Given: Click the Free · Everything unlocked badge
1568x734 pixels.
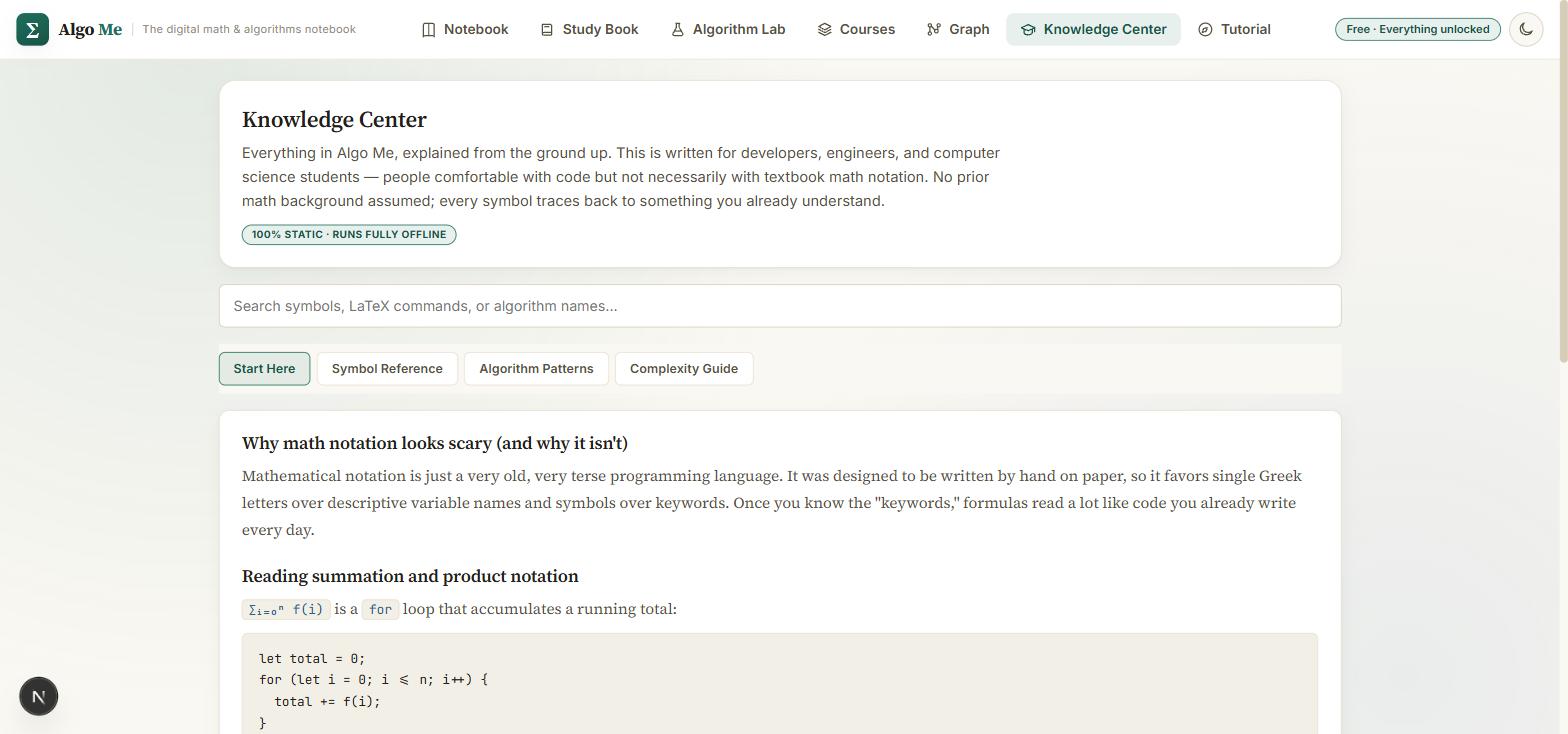Looking at the screenshot, I should (x=1418, y=29).
